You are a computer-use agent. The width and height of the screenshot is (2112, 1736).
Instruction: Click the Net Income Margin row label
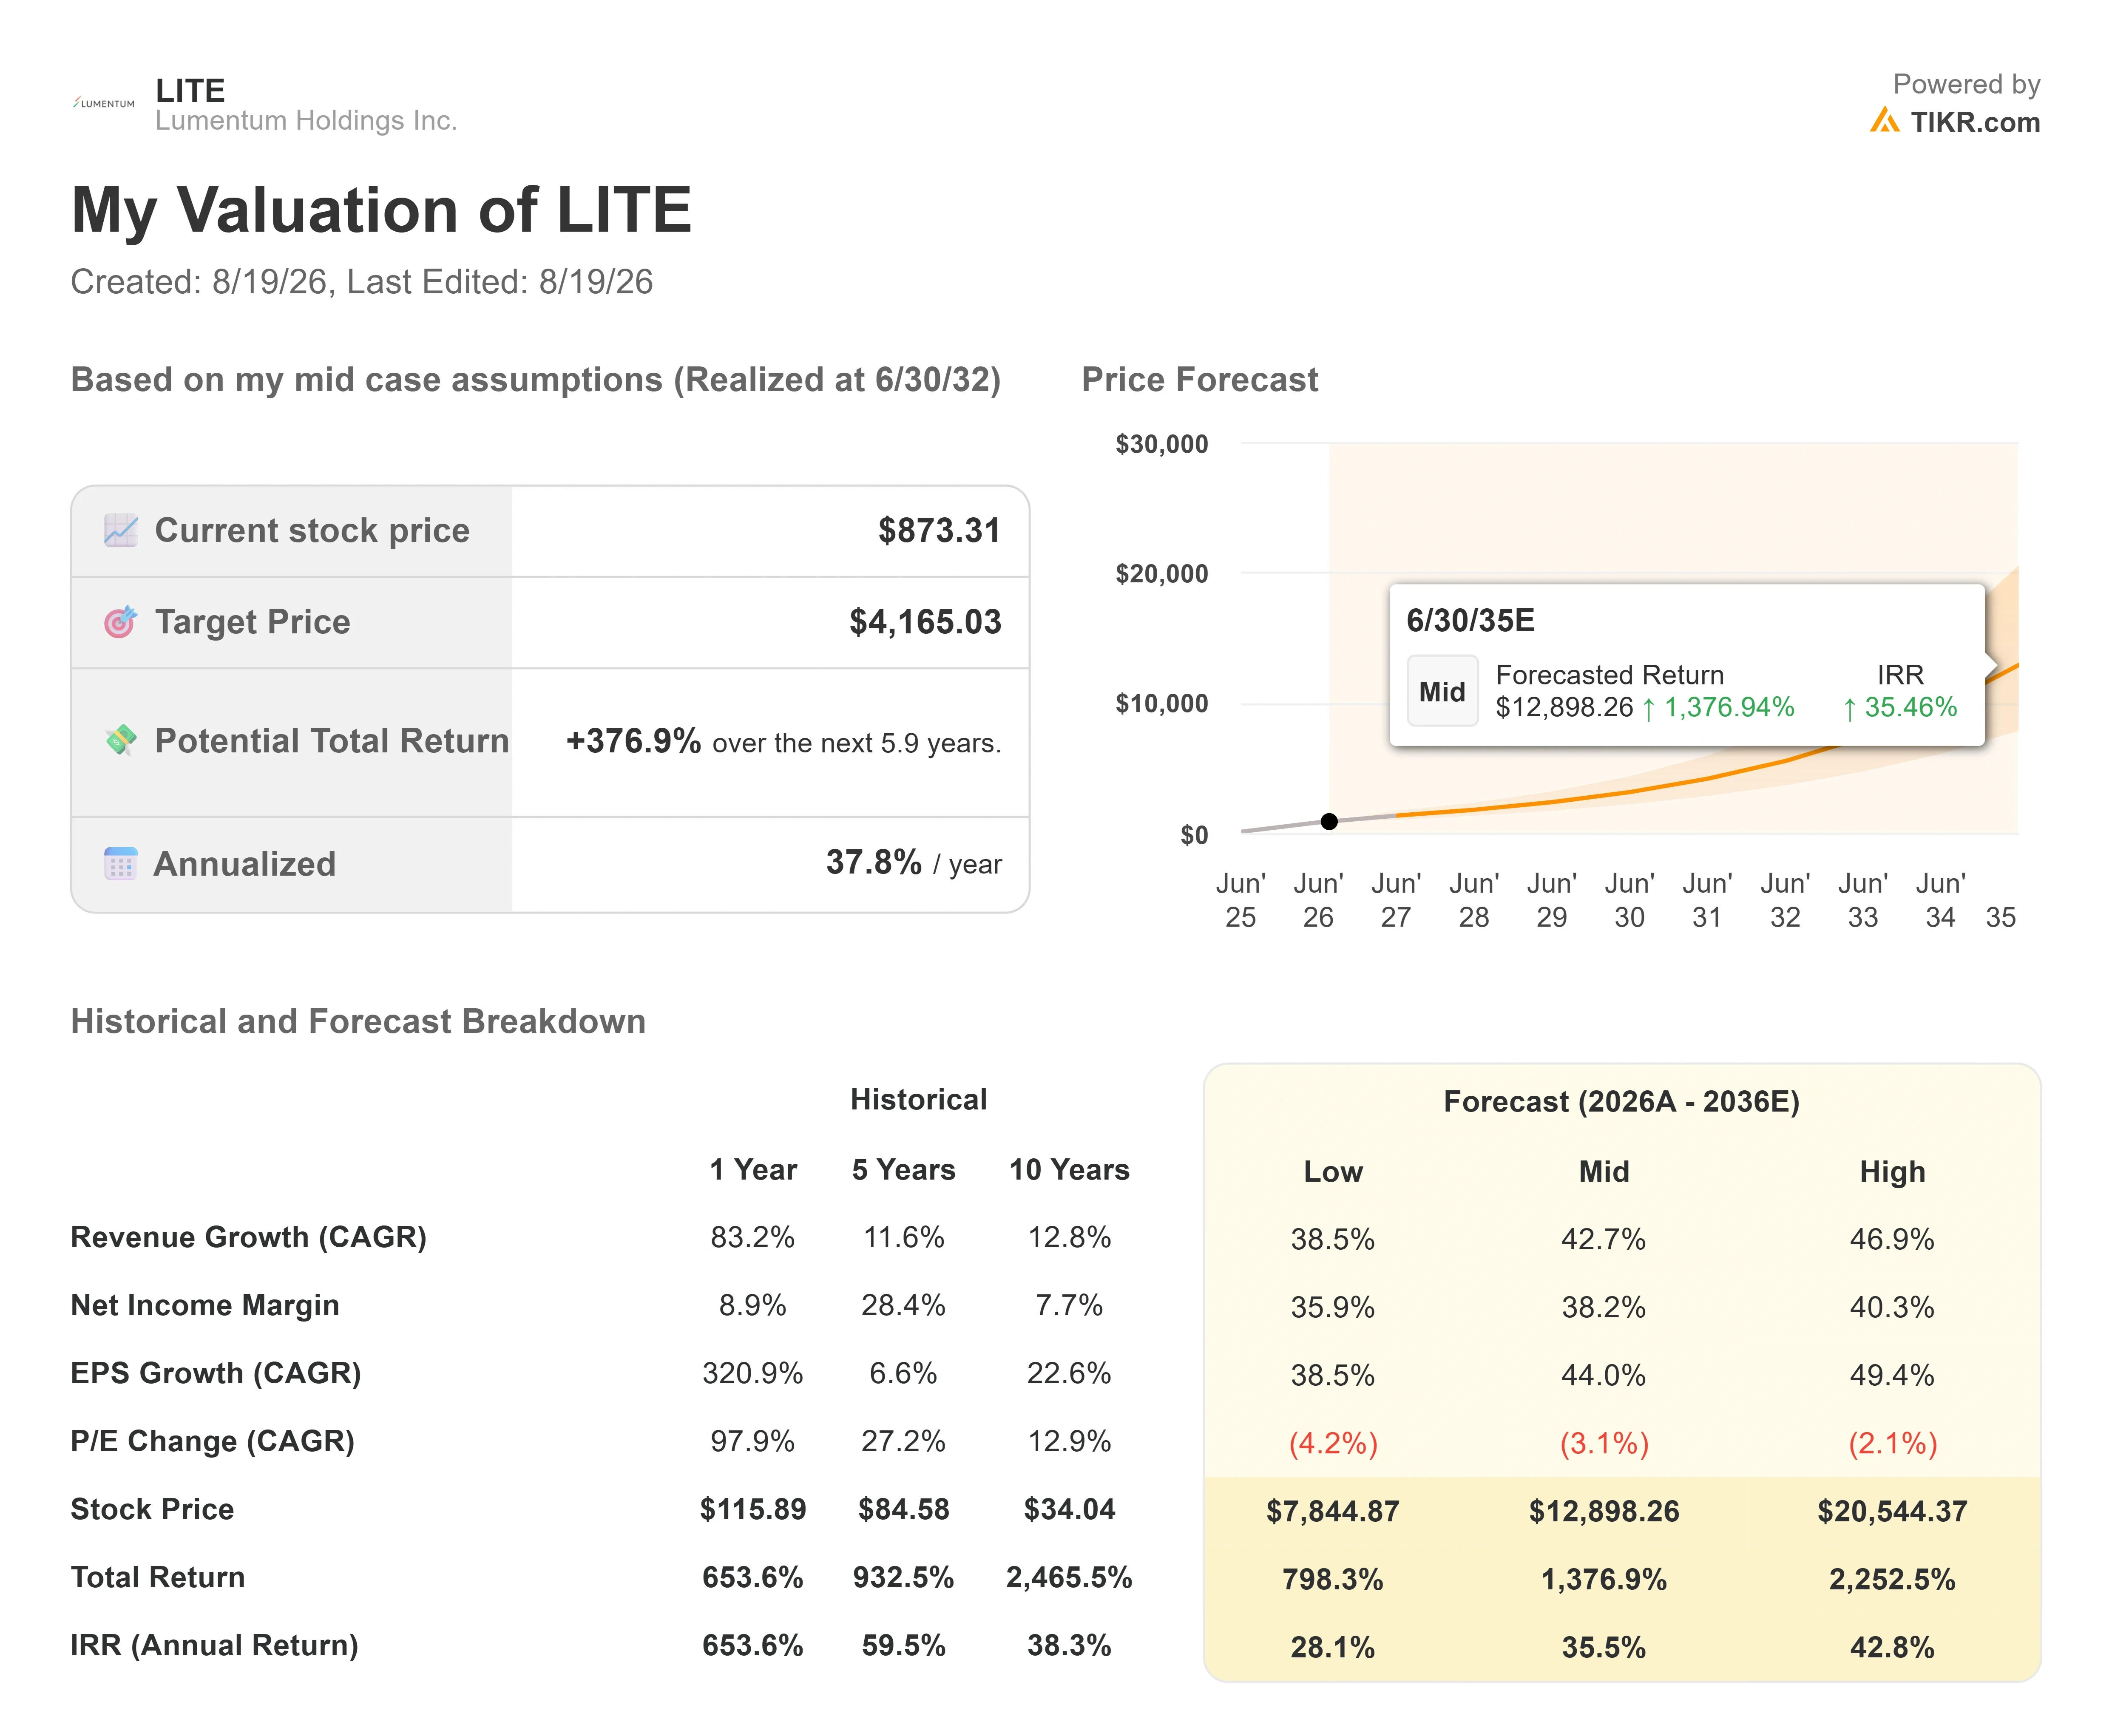tap(205, 1306)
